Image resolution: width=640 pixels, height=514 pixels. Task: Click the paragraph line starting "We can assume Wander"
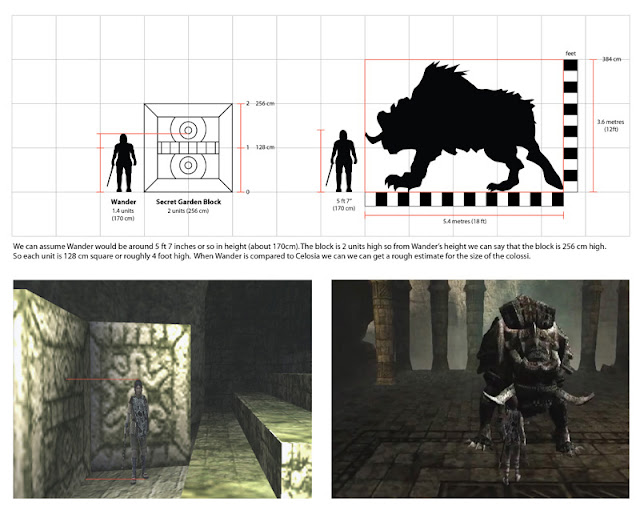pyautogui.click(x=310, y=247)
